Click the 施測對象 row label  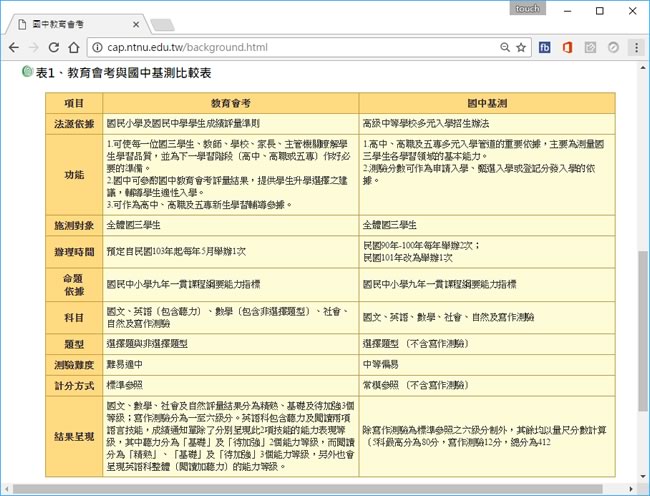pyautogui.click(x=74, y=225)
